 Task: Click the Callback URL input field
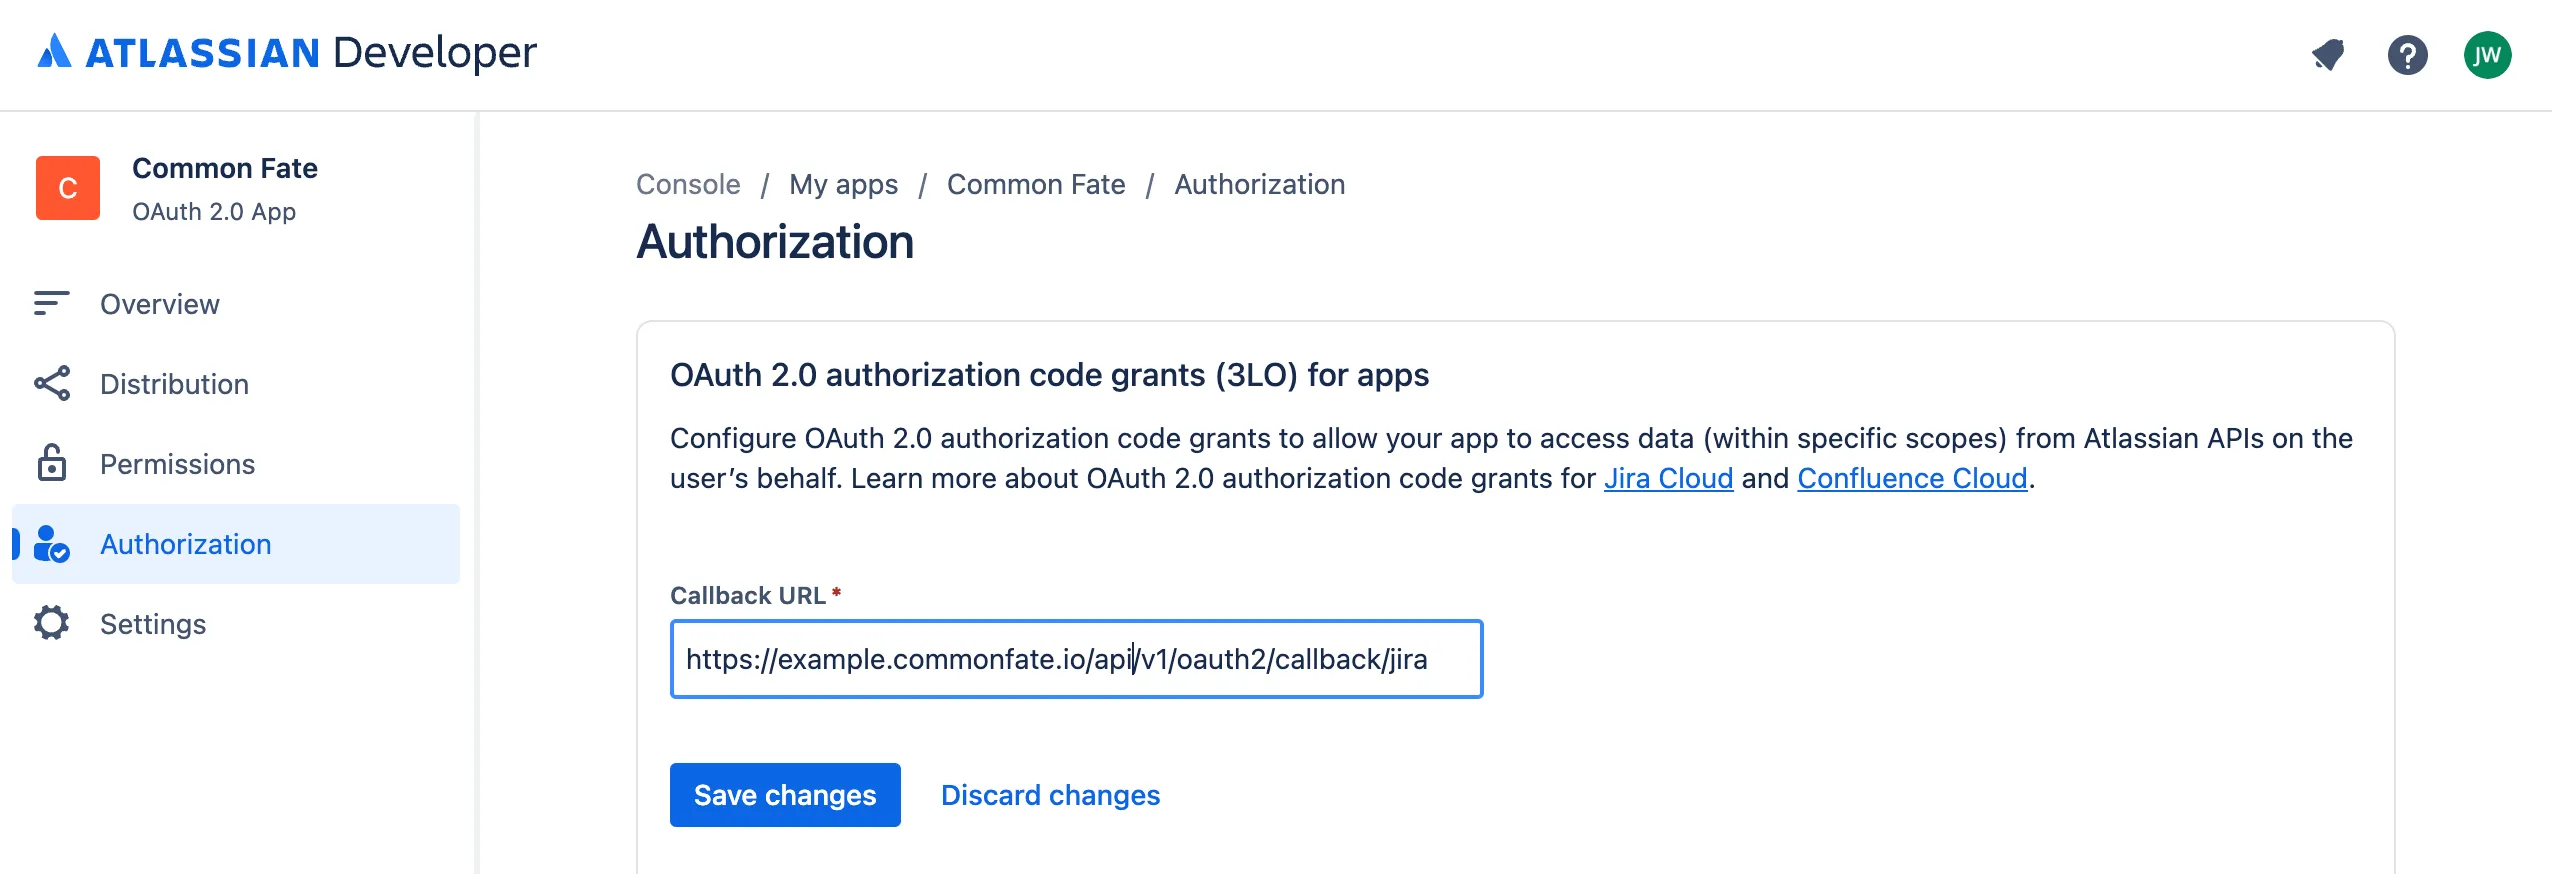[x=1076, y=659]
